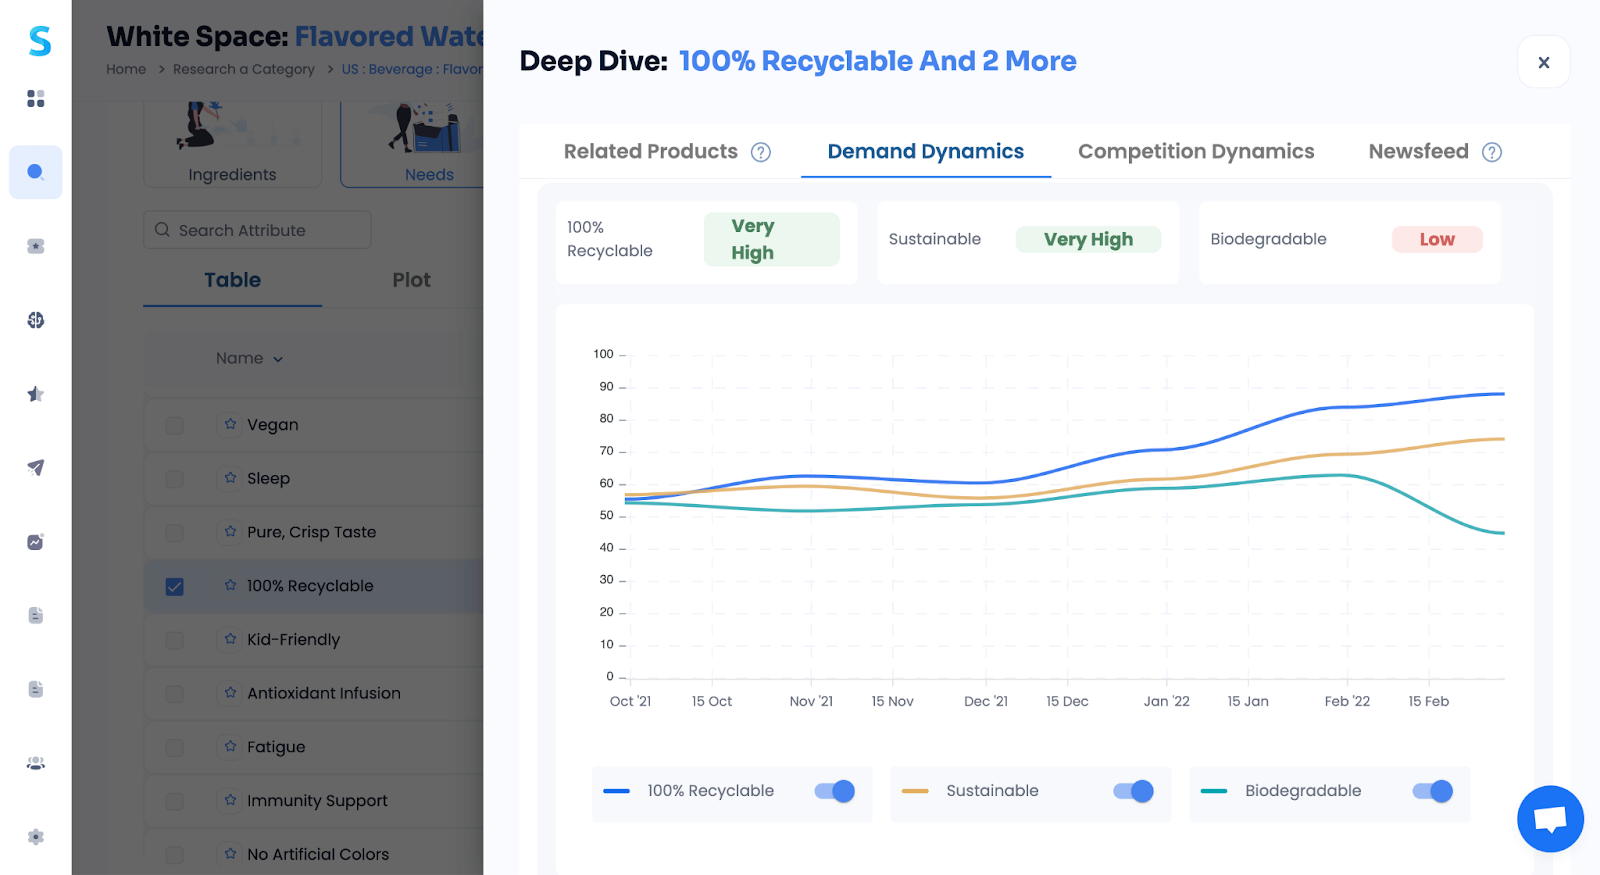Favorite the Antioxidant Infusion star
Screen dimensions: 1600x875
click(231, 692)
